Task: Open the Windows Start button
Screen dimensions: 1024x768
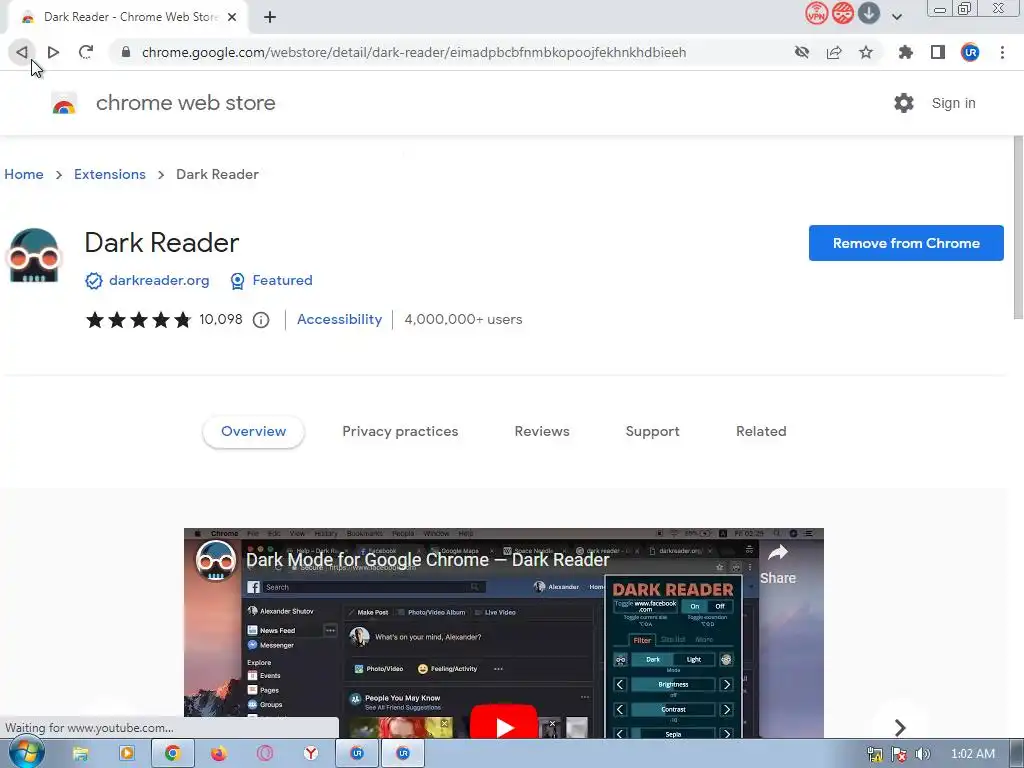Action: click(26, 753)
